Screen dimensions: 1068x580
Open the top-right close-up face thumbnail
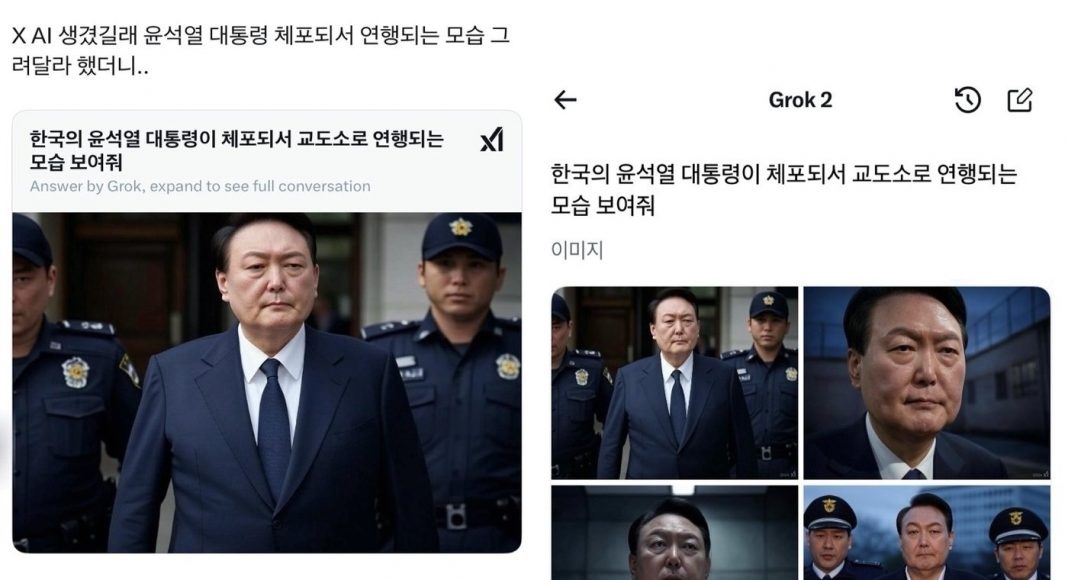(927, 383)
